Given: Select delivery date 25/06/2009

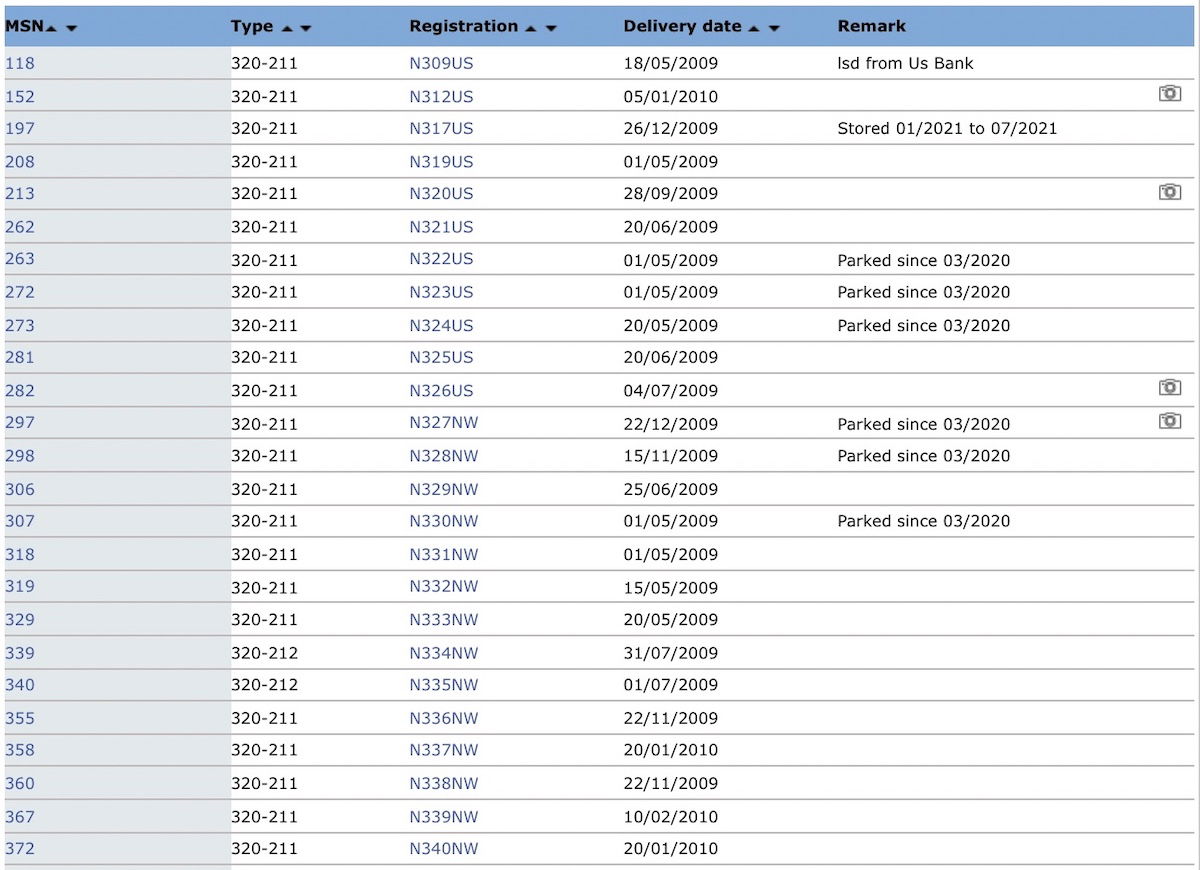Looking at the screenshot, I should [670, 489].
